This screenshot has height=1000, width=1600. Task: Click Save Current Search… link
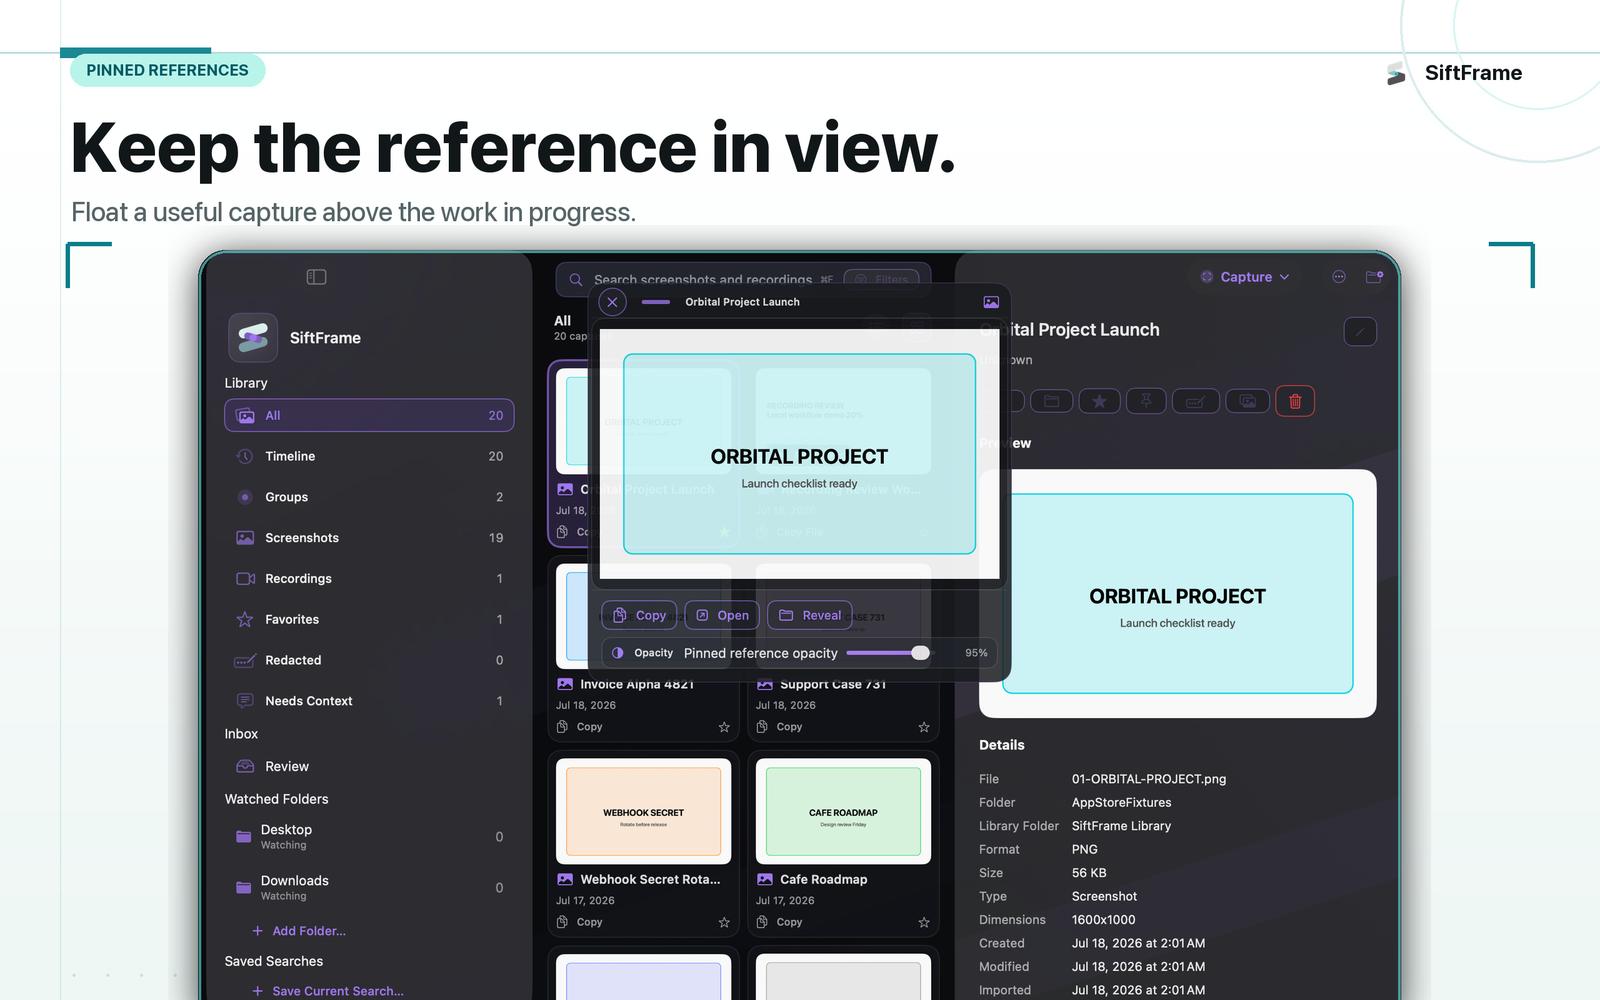pyautogui.click(x=328, y=991)
